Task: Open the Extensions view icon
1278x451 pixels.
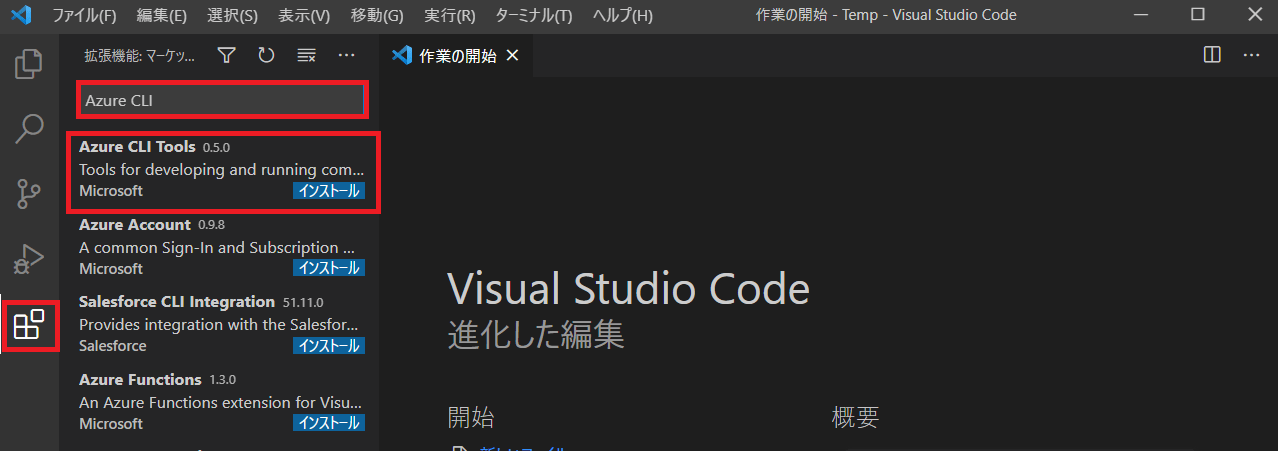Action: [29, 324]
